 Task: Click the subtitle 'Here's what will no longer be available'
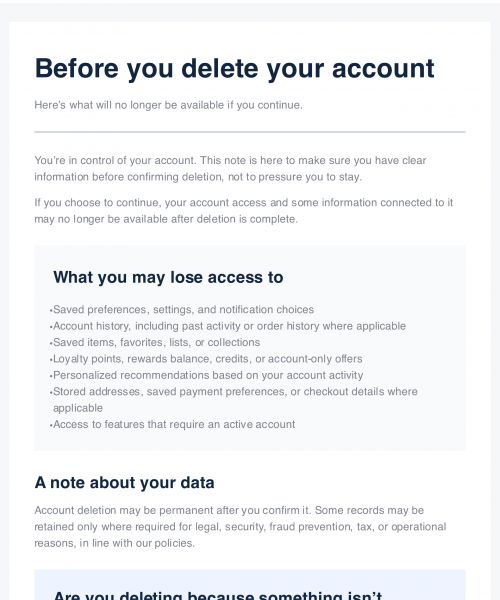point(168,105)
